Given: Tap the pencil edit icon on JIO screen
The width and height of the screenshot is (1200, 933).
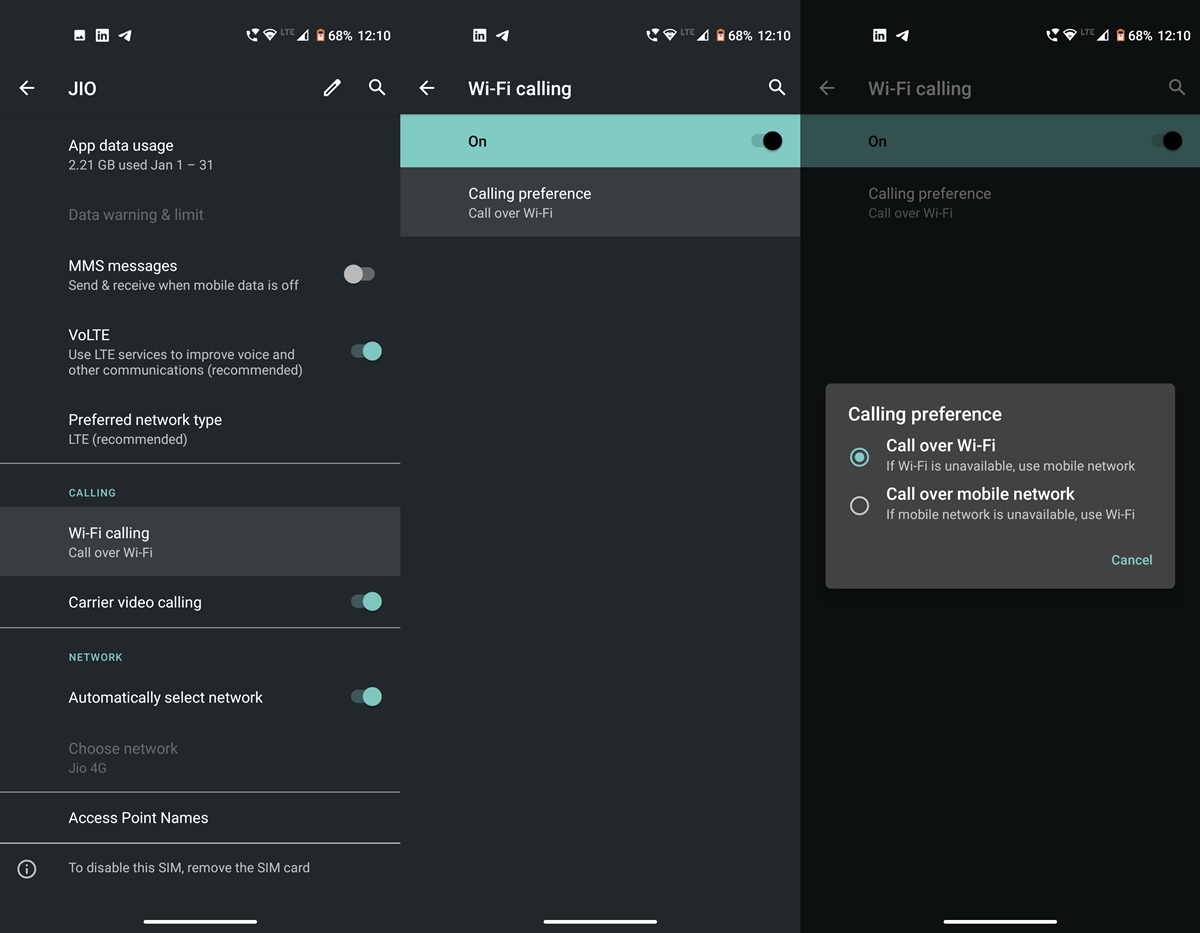Looking at the screenshot, I should click(332, 88).
